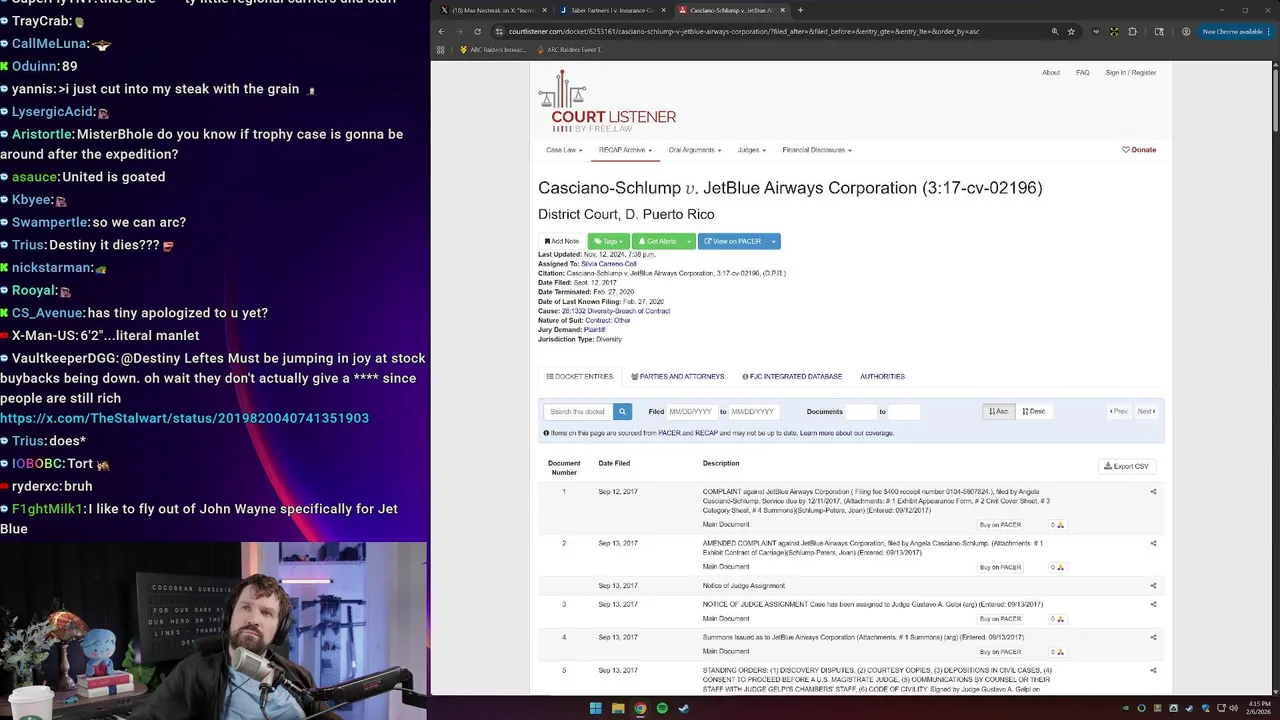Share docket entry 5
The image size is (1280, 720).
[1153, 671]
